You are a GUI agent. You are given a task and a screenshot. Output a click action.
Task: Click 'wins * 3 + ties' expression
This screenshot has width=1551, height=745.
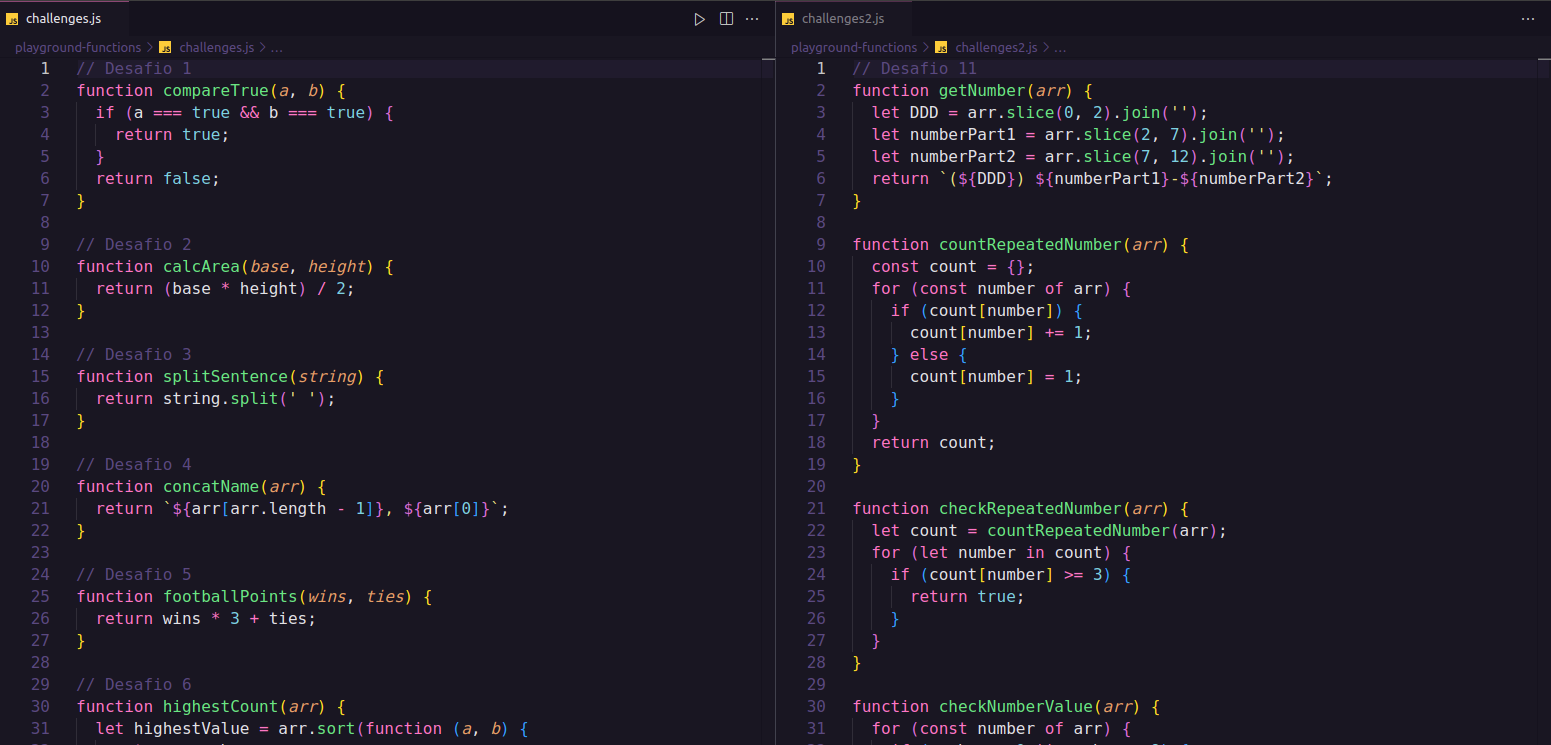tap(235, 618)
